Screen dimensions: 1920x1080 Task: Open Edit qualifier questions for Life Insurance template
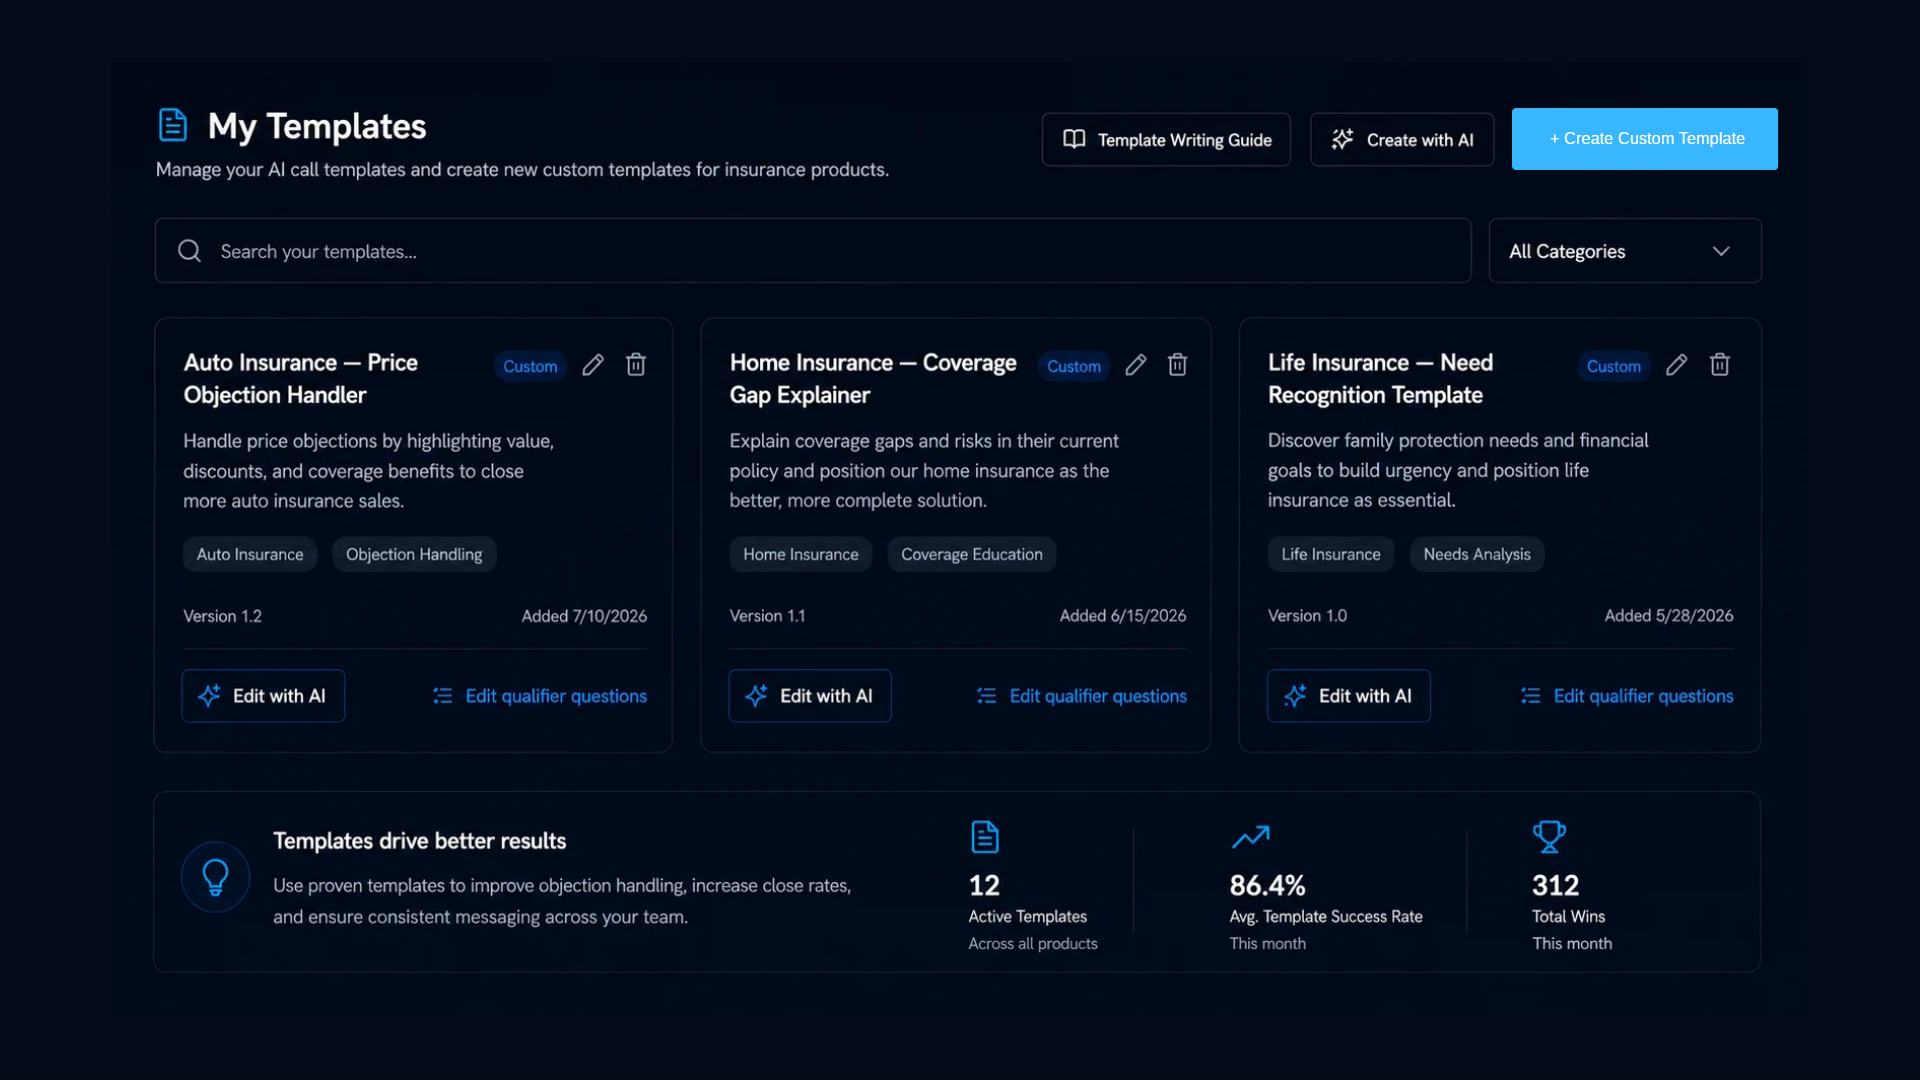click(x=1627, y=696)
